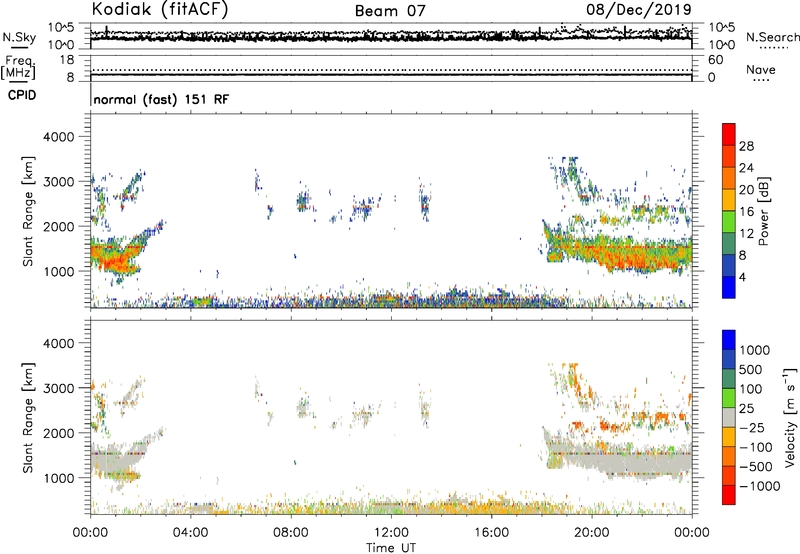Screen dimensions: 800x554
Task: Pick the blue top segment of velocity colorbar
Action: pos(729,340)
